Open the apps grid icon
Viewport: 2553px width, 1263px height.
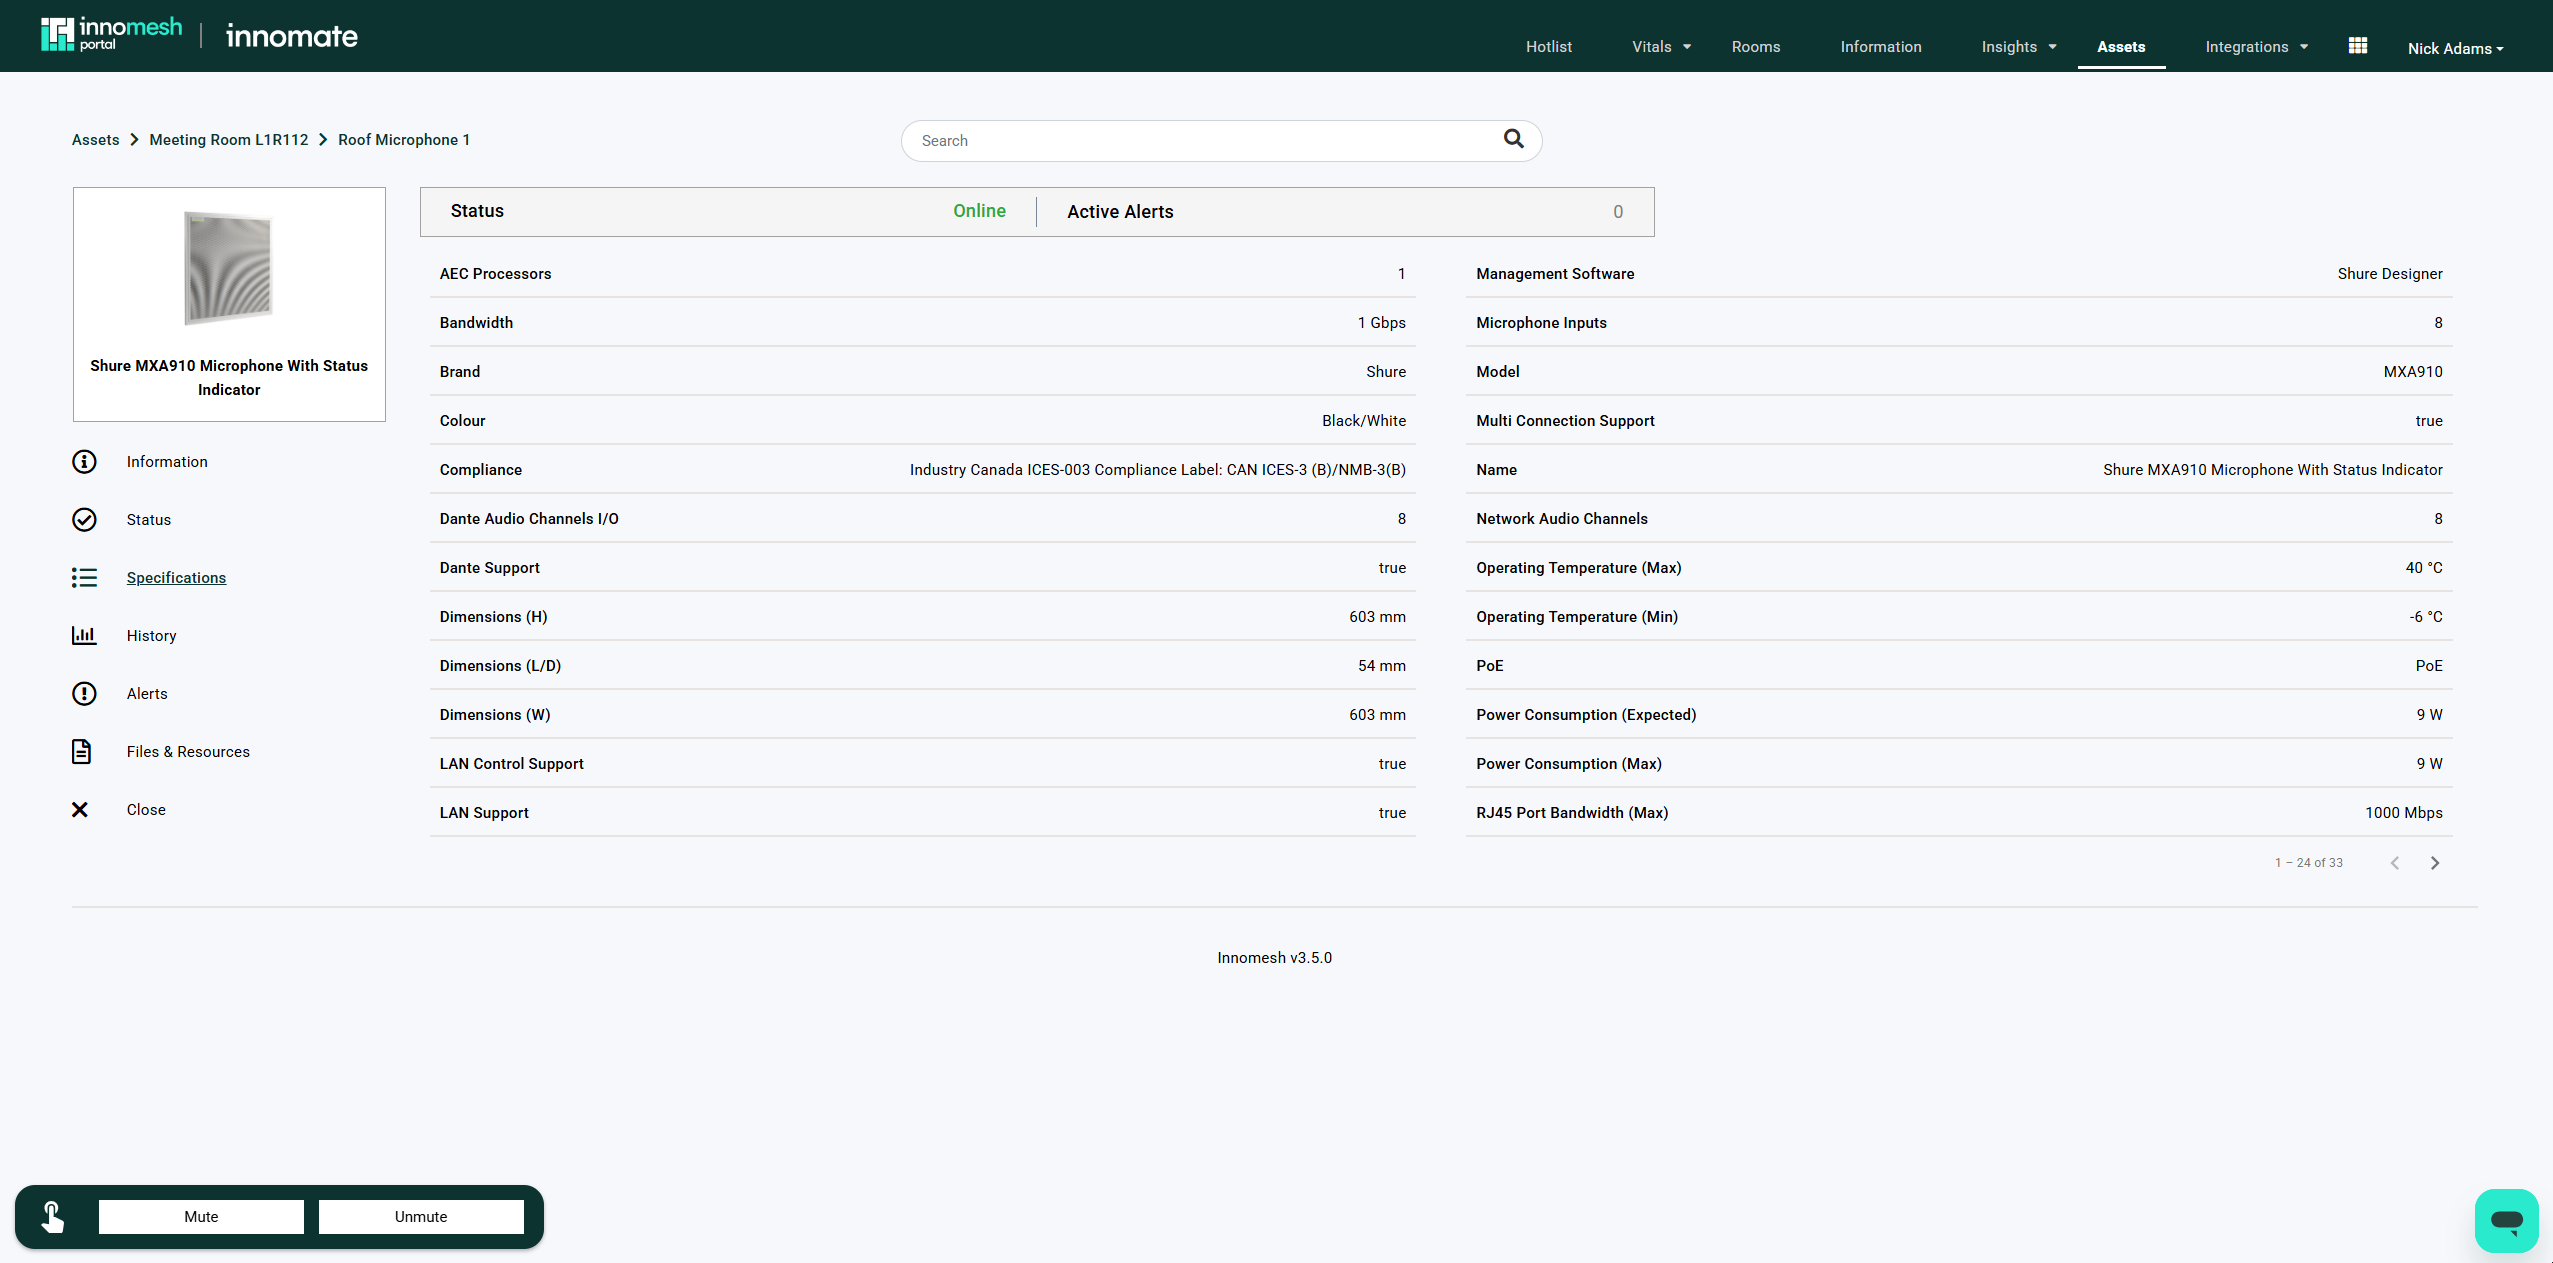click(x=2357, y=46)
